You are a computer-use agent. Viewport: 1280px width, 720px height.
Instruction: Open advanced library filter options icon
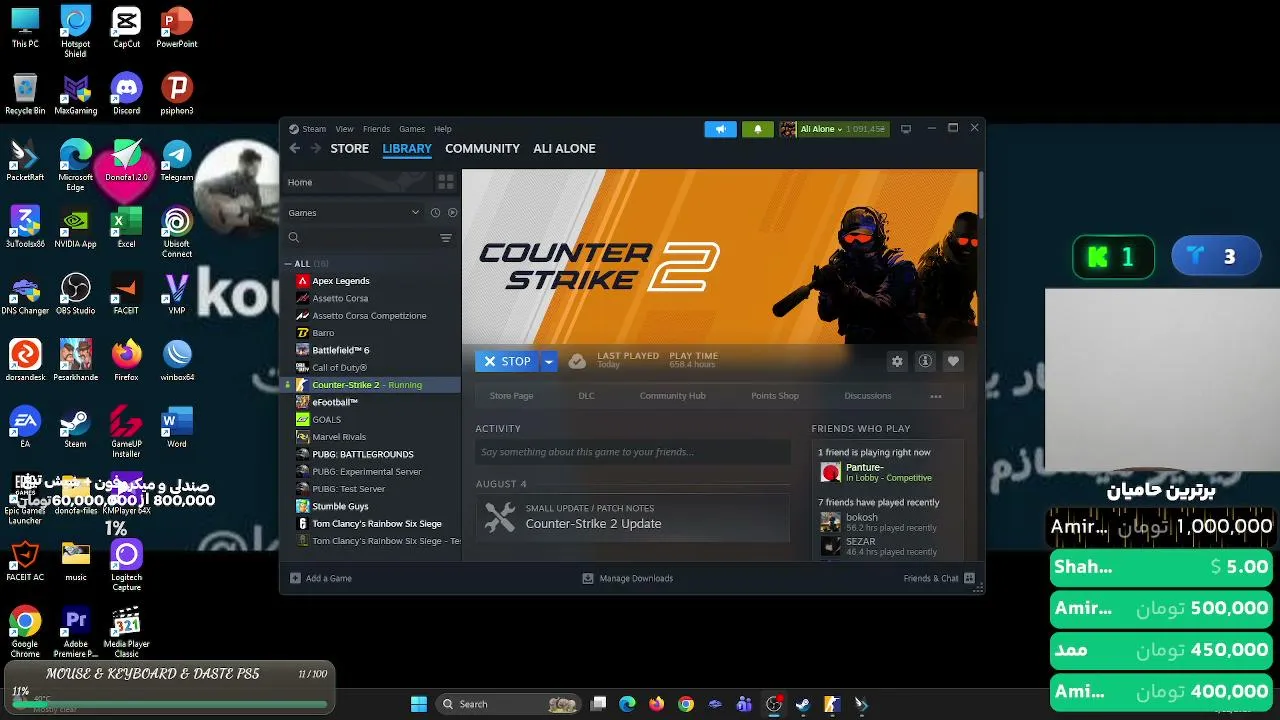(446, 238)
